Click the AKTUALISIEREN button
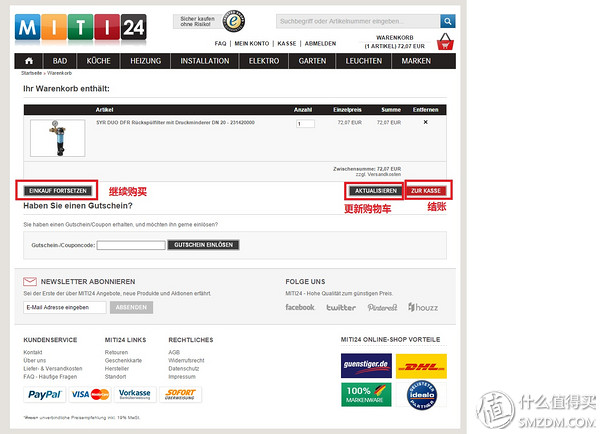Screen dimensions: 600x434 376,191
